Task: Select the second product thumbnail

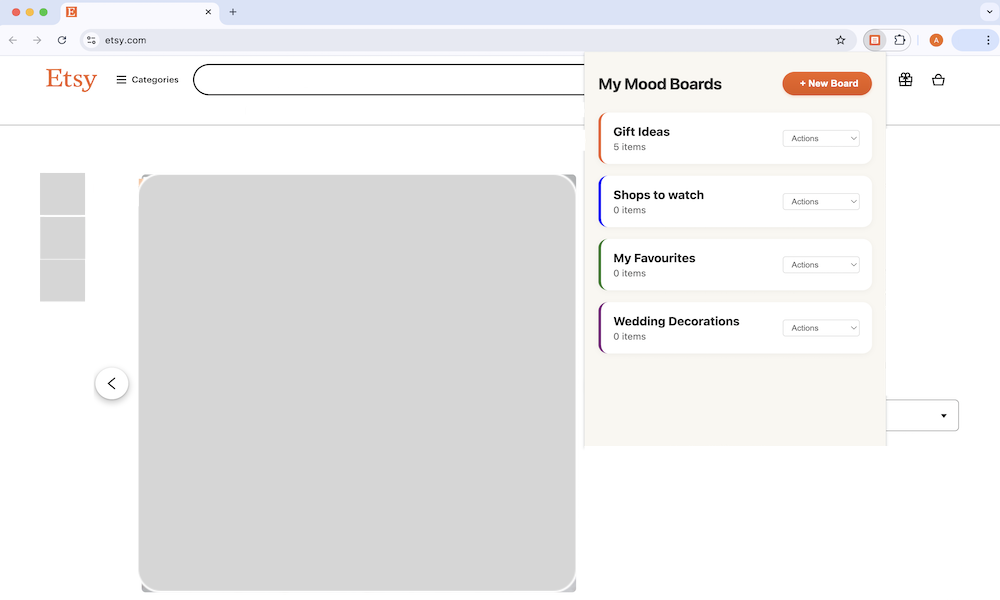Action: [62, 238]
